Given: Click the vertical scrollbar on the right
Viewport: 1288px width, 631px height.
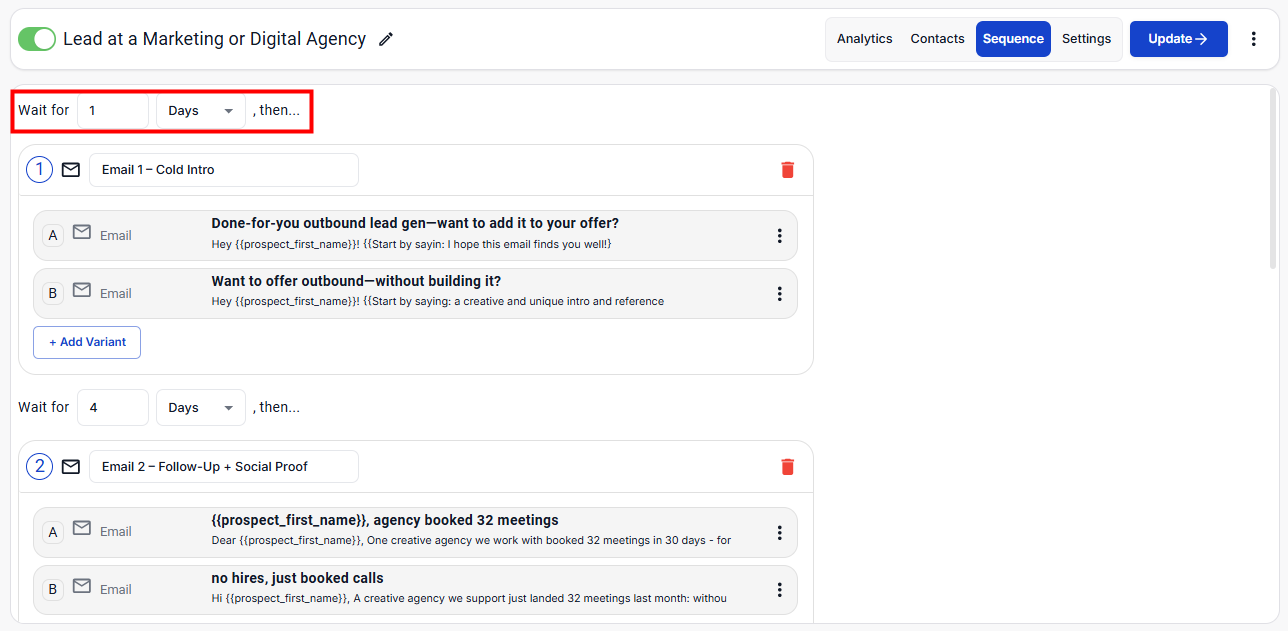Looking at the screenshot, I should [1272, 180].
